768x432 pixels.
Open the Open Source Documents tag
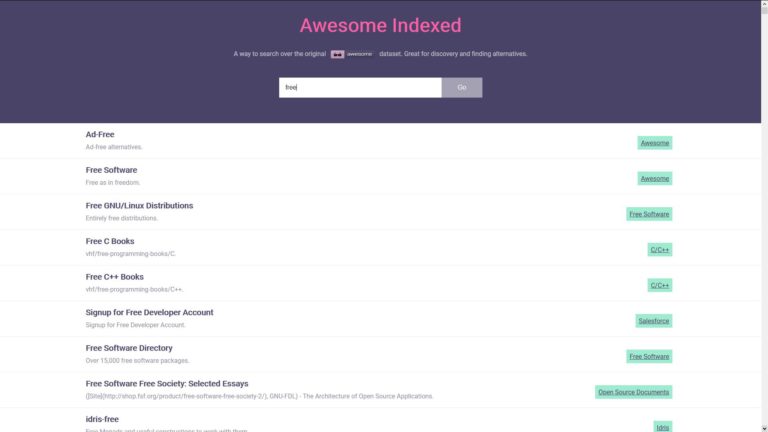coord(633,392)
